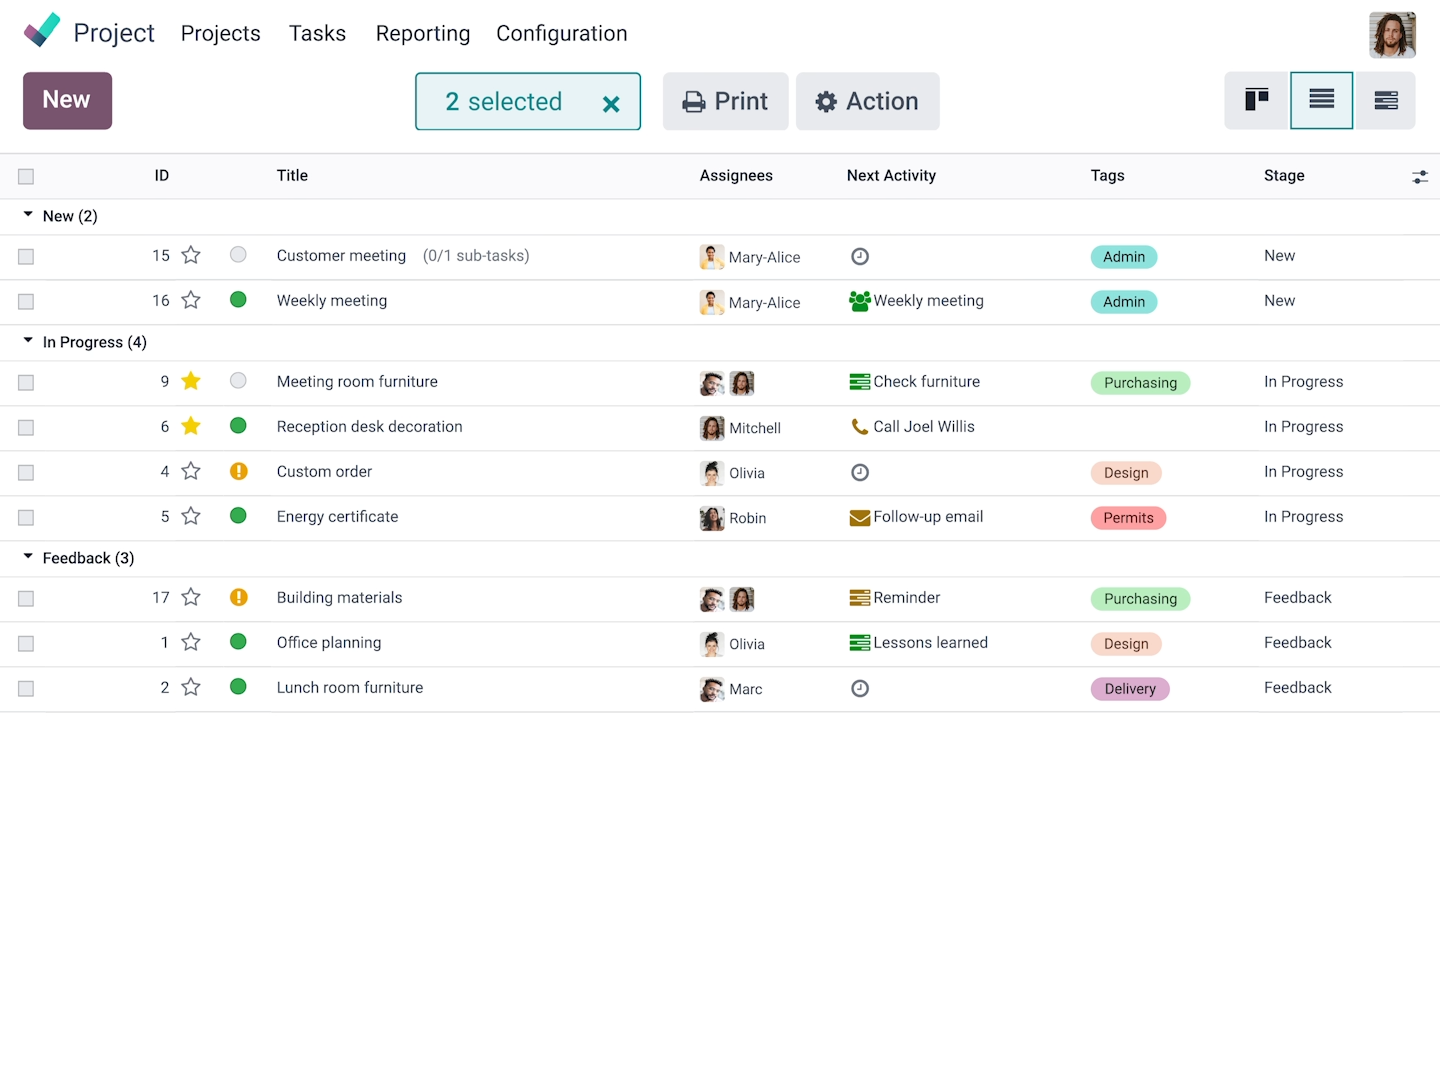Image resolution: width=1440 pixels, height=1080 pixels.
Task: Click the New button
Action: [x=67, y=100]
